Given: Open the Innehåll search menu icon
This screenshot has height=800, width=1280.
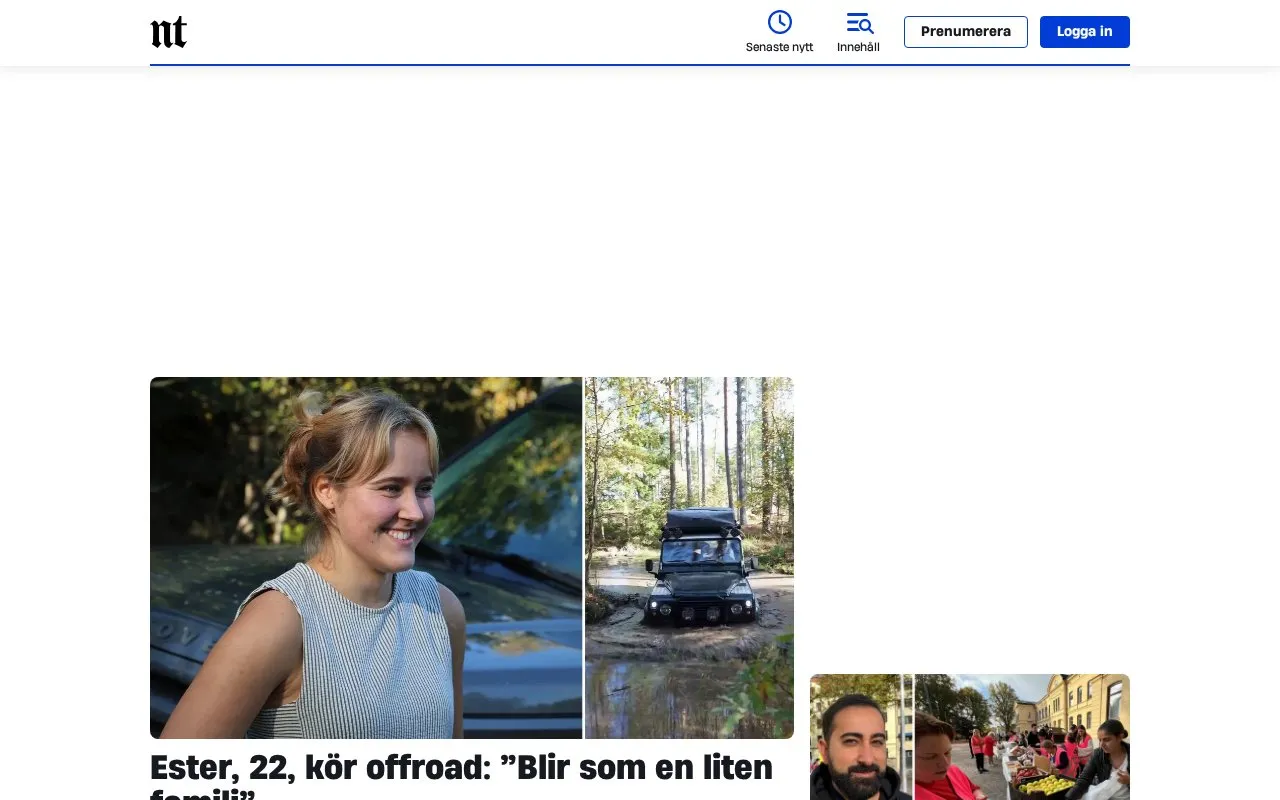Looking at the screenshot, I should pyautogui.click(x=859, y=22).
